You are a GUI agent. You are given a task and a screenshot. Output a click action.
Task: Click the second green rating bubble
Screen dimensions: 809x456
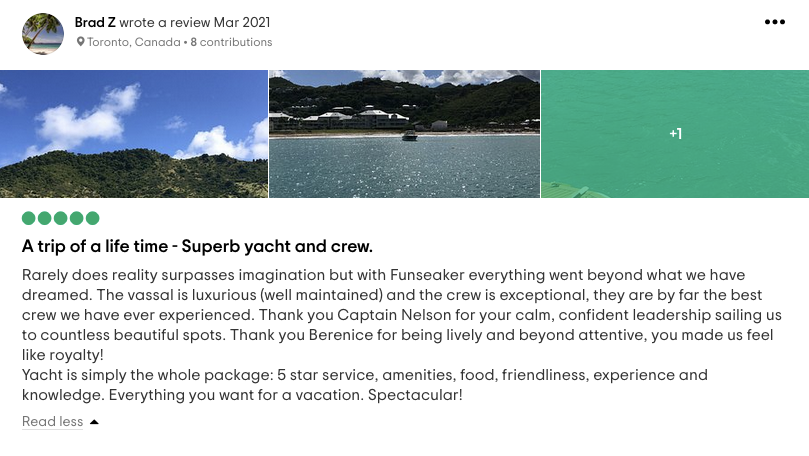[x=44, y=218]
